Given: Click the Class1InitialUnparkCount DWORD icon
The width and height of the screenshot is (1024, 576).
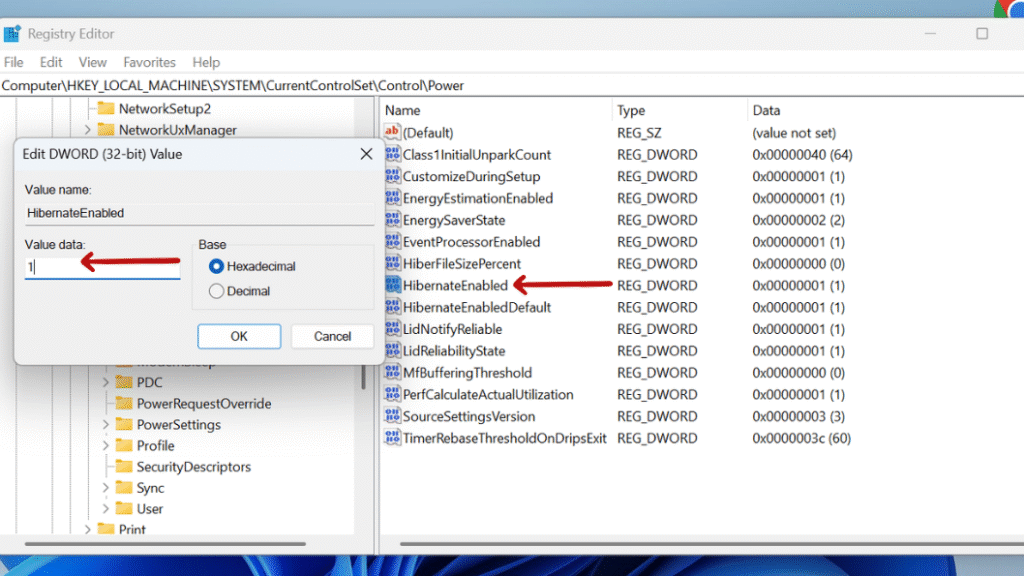Looking at the screenshot, I should [x=392, y=154].
